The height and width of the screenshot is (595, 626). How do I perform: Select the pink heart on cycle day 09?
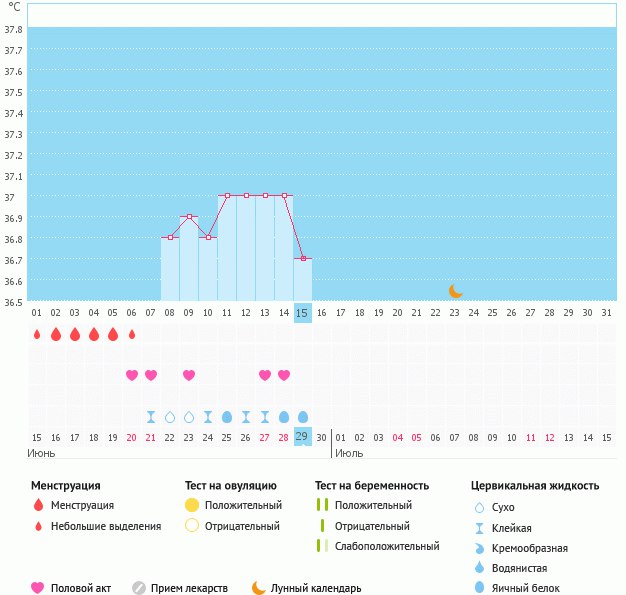pos(189,375)
